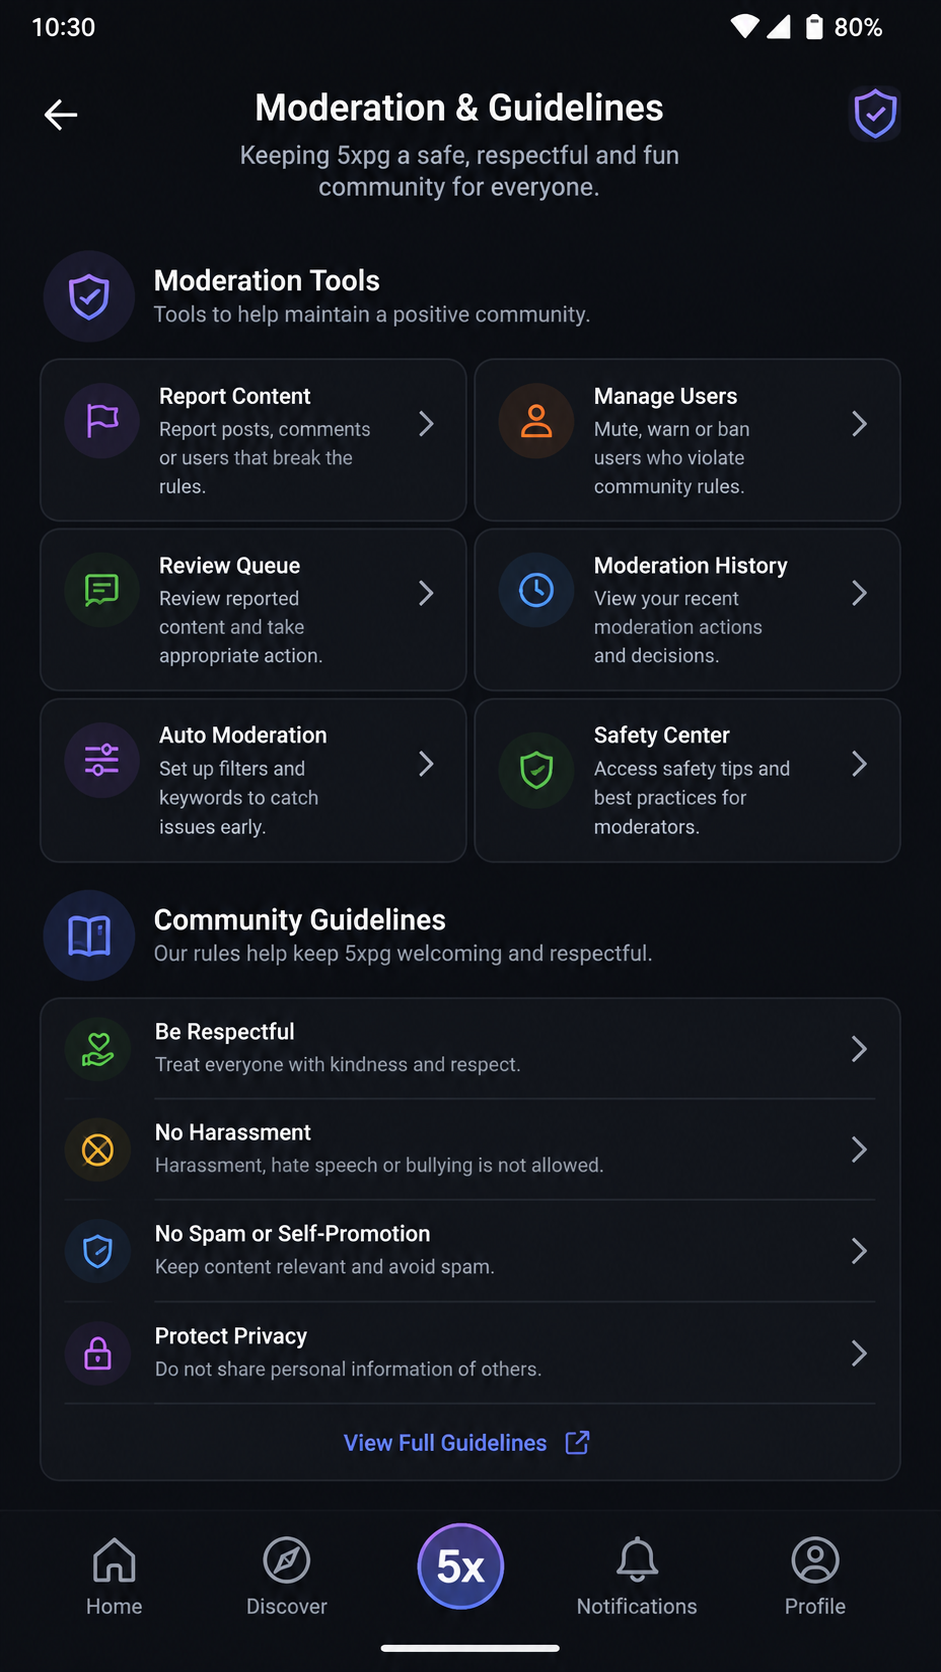The image size is (941, 1672).
Task: Tap the Auto Moderation sliders icon
Action: (102, 760)
